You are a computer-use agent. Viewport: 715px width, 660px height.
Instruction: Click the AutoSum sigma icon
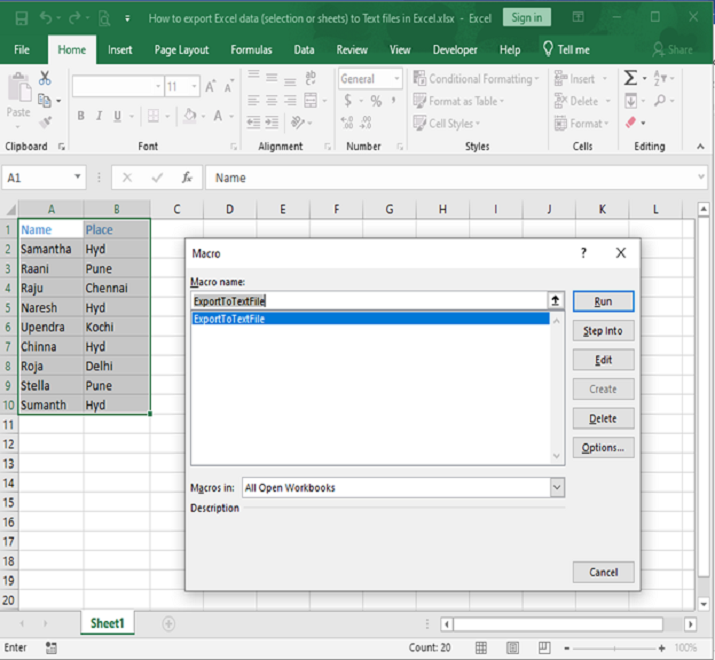click(x=631, y=78)
